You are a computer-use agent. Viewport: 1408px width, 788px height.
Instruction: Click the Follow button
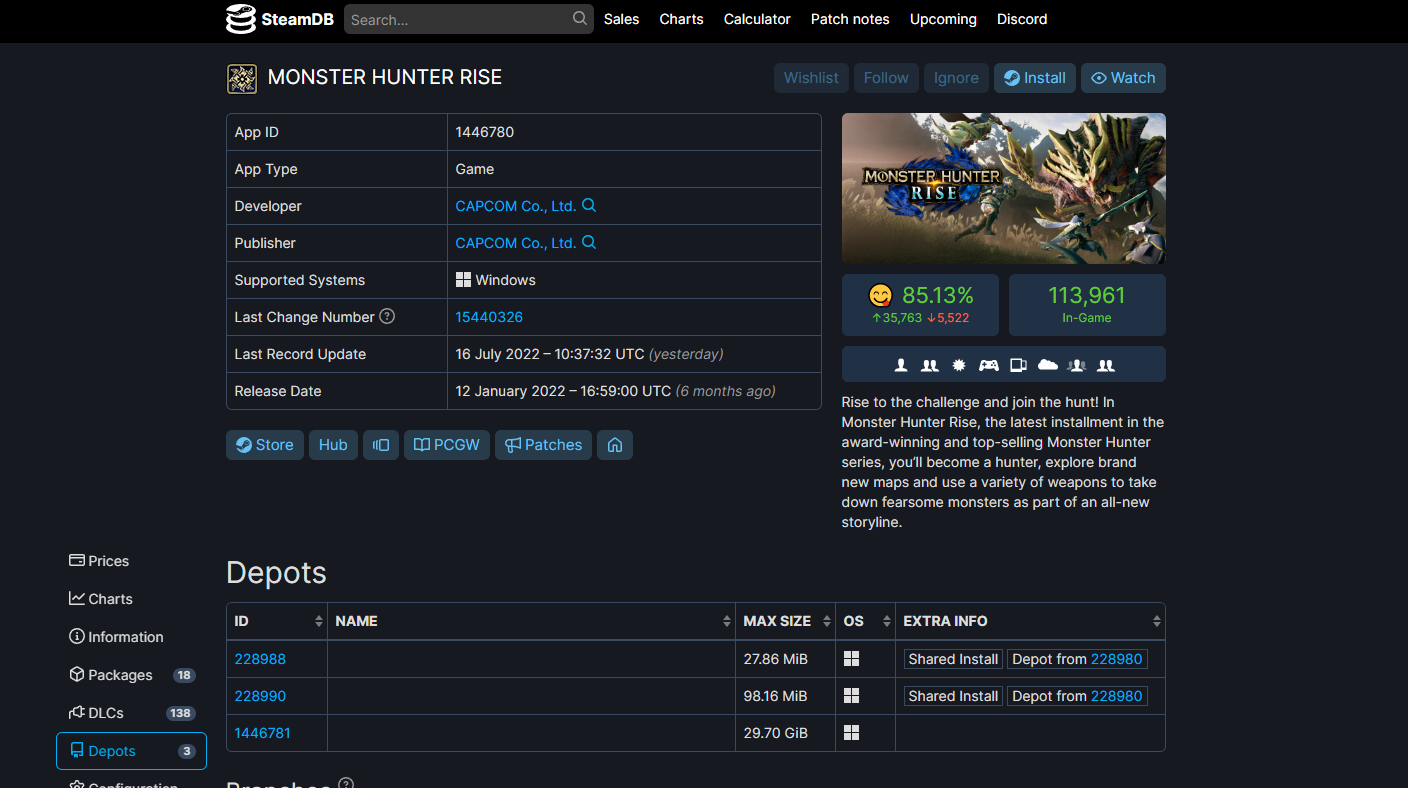tap(886, 78)
